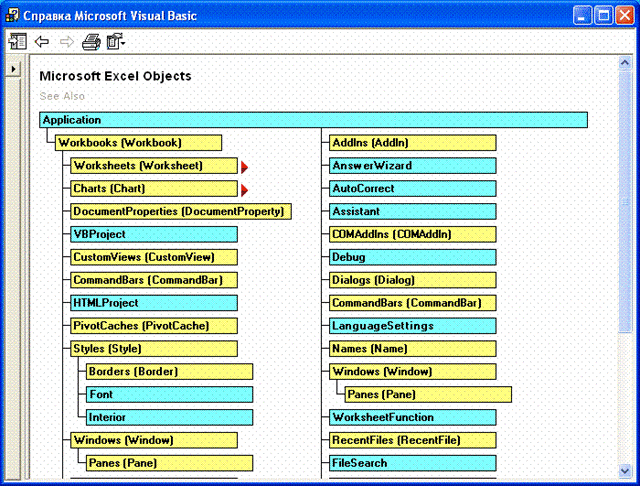Click Windows (Window) in right column

click(413, 371)
